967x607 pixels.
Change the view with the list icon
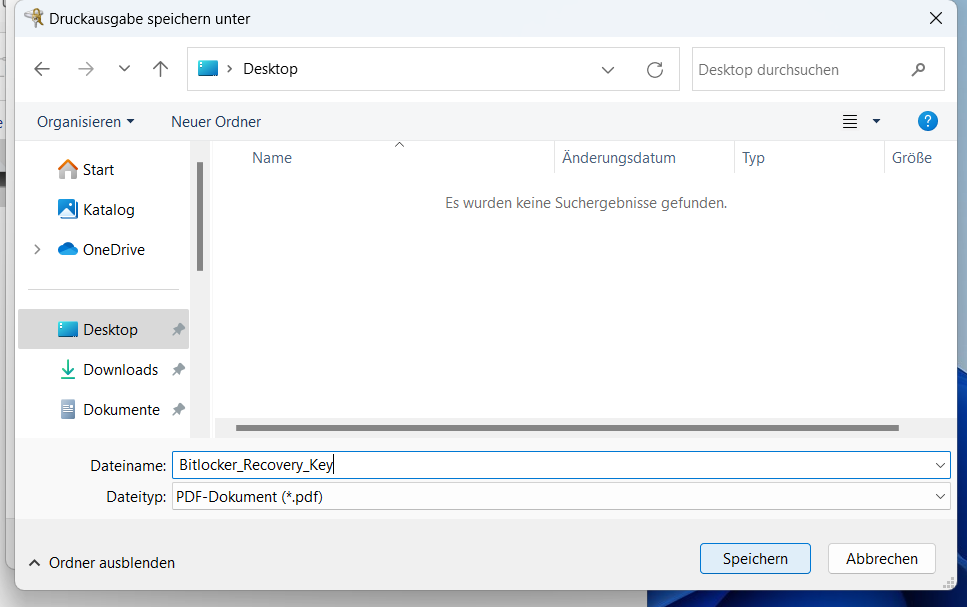pyautogui.click(x=850, y=122)
